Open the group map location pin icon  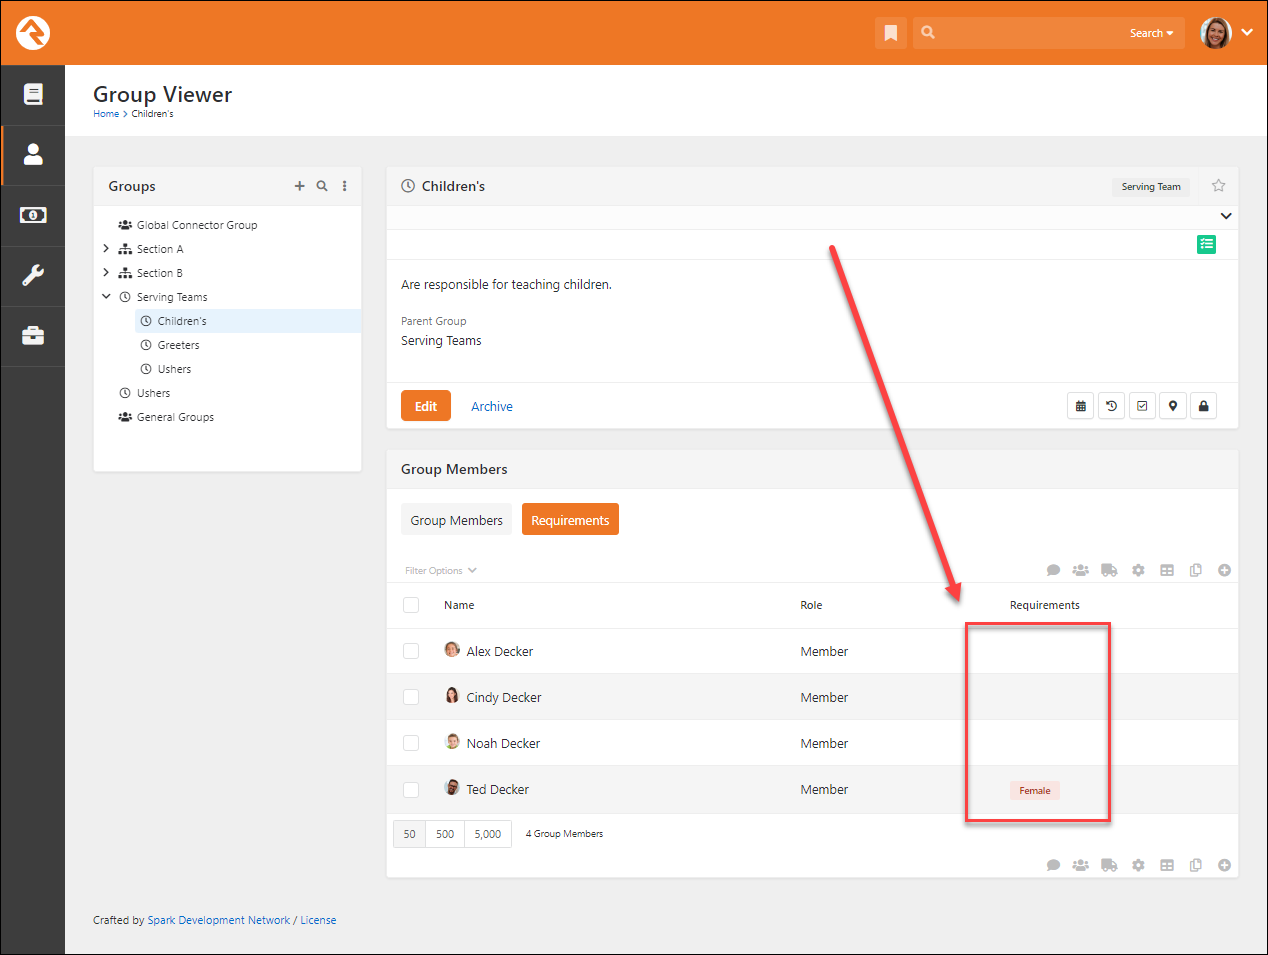[1173, 405]
